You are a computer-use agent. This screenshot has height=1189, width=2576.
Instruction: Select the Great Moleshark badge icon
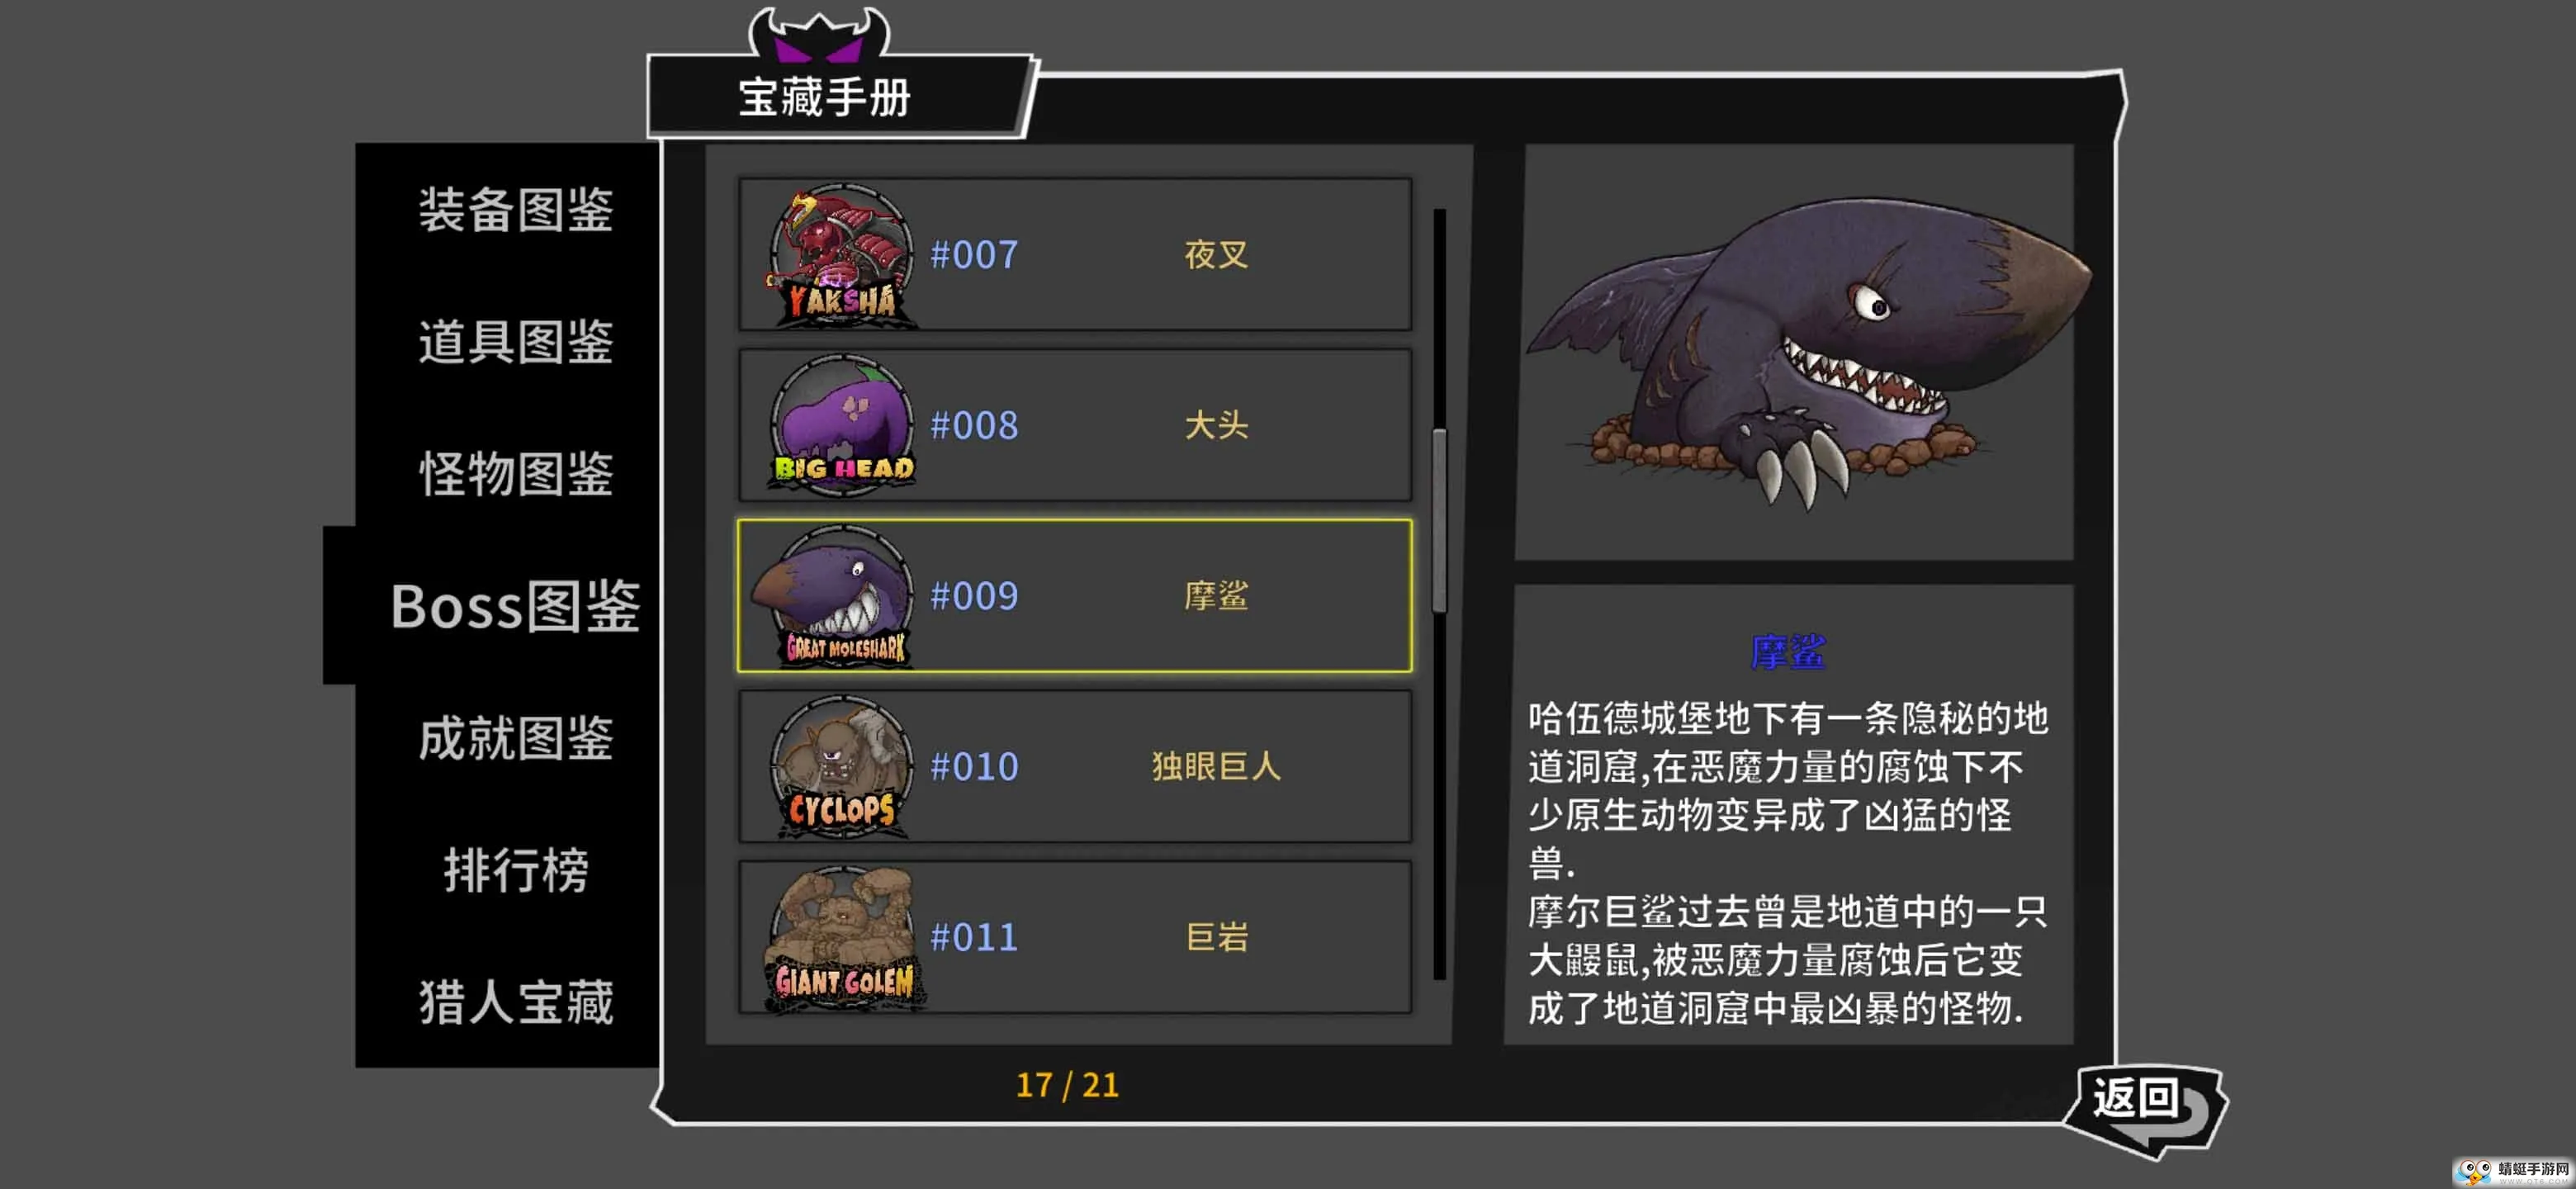[832, 596]
